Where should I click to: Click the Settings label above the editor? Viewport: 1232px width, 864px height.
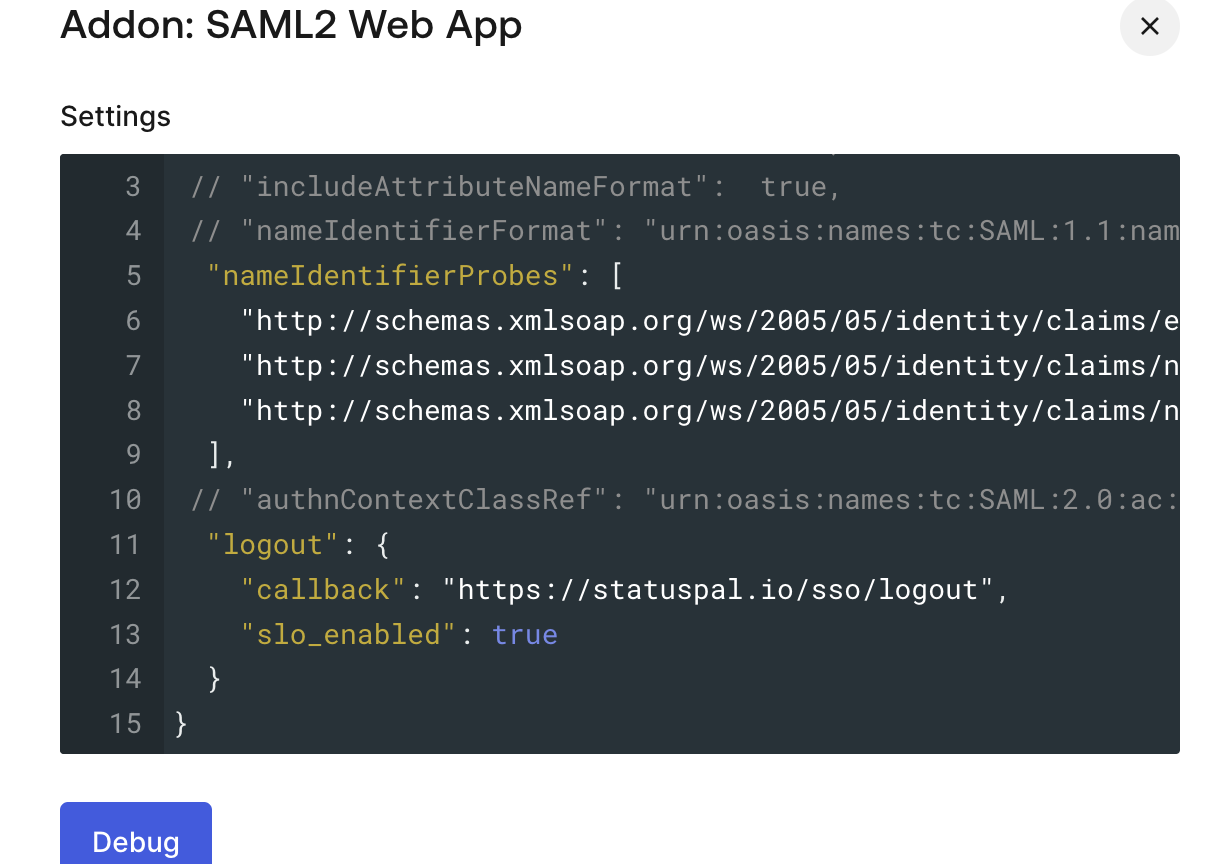pyautogui.click(x=115, y=117)
